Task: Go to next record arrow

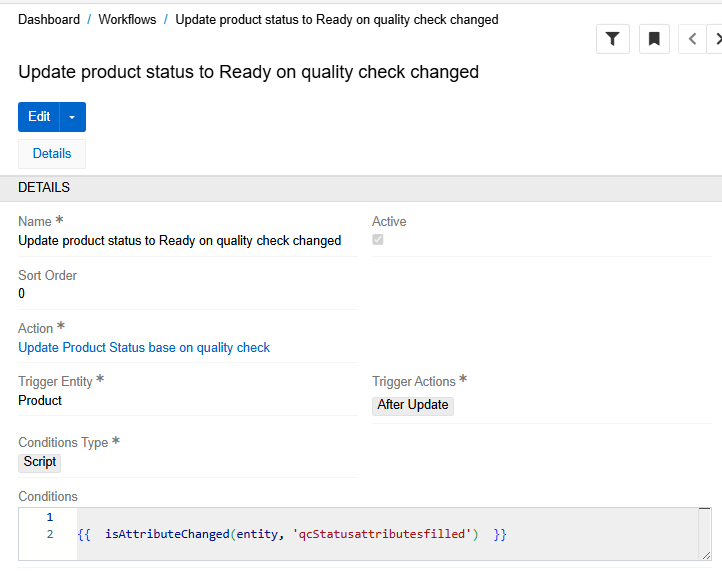Action: 716,39
